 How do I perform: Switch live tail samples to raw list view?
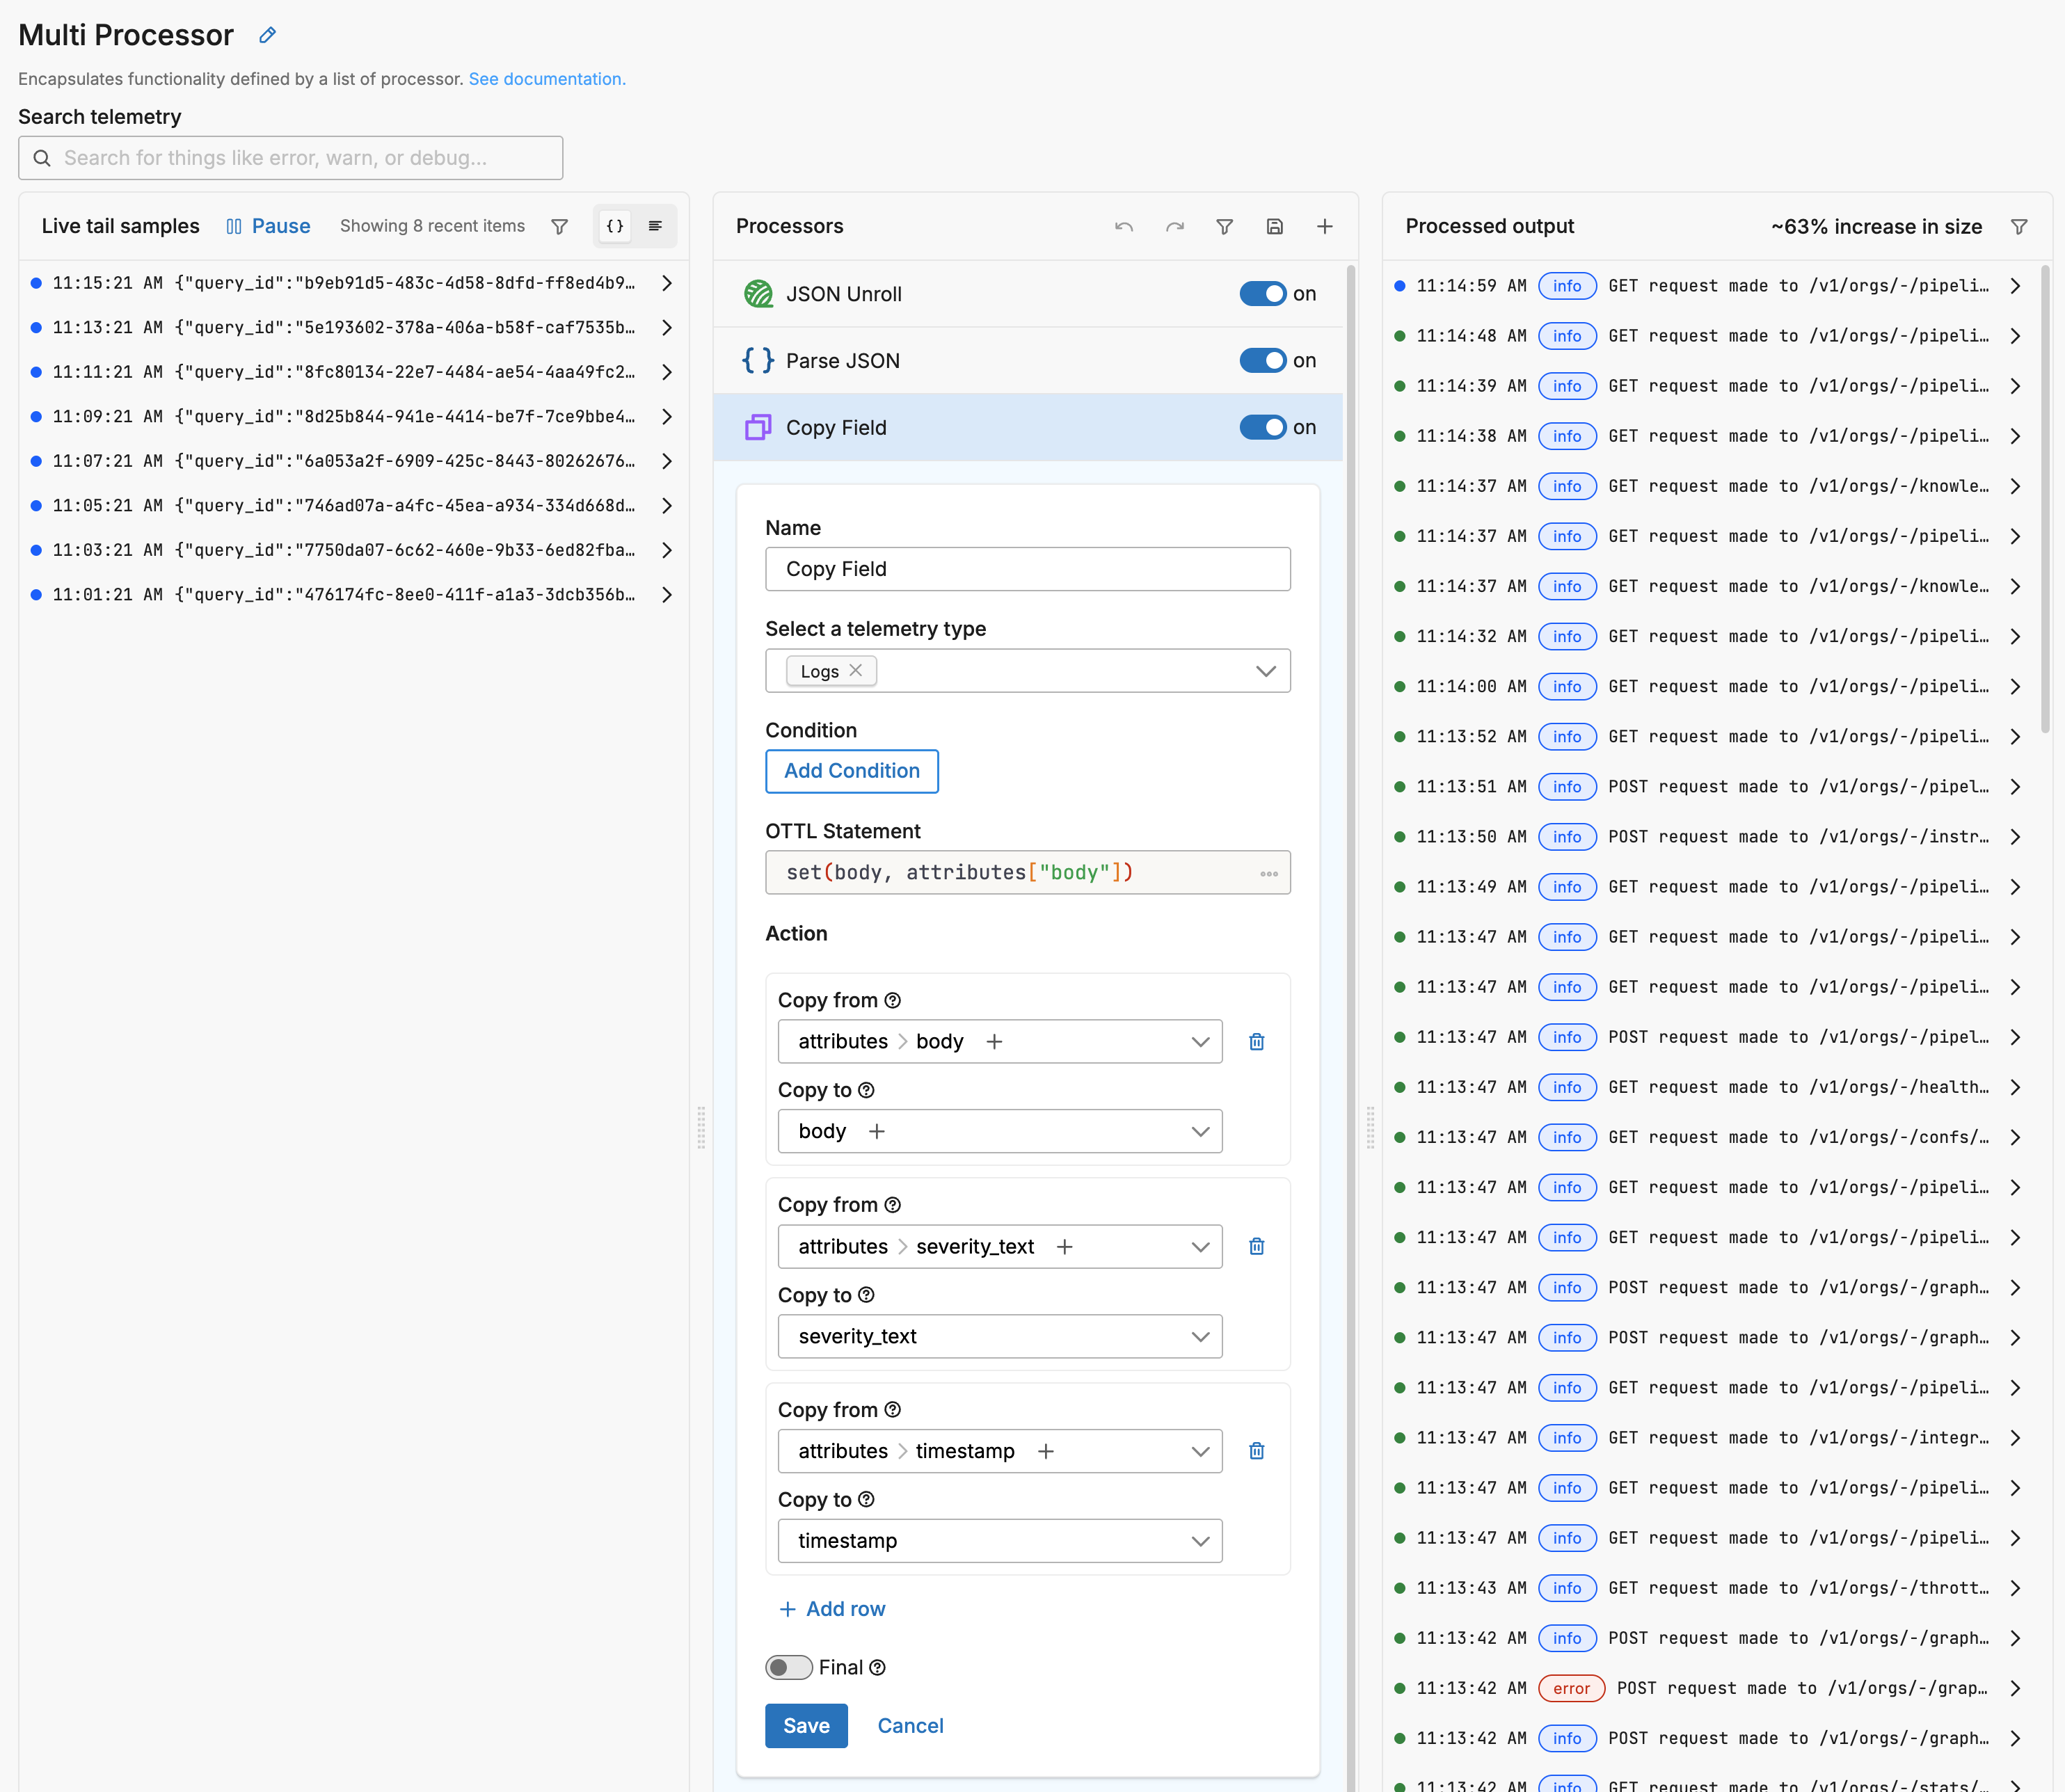(x=655, y=226)
